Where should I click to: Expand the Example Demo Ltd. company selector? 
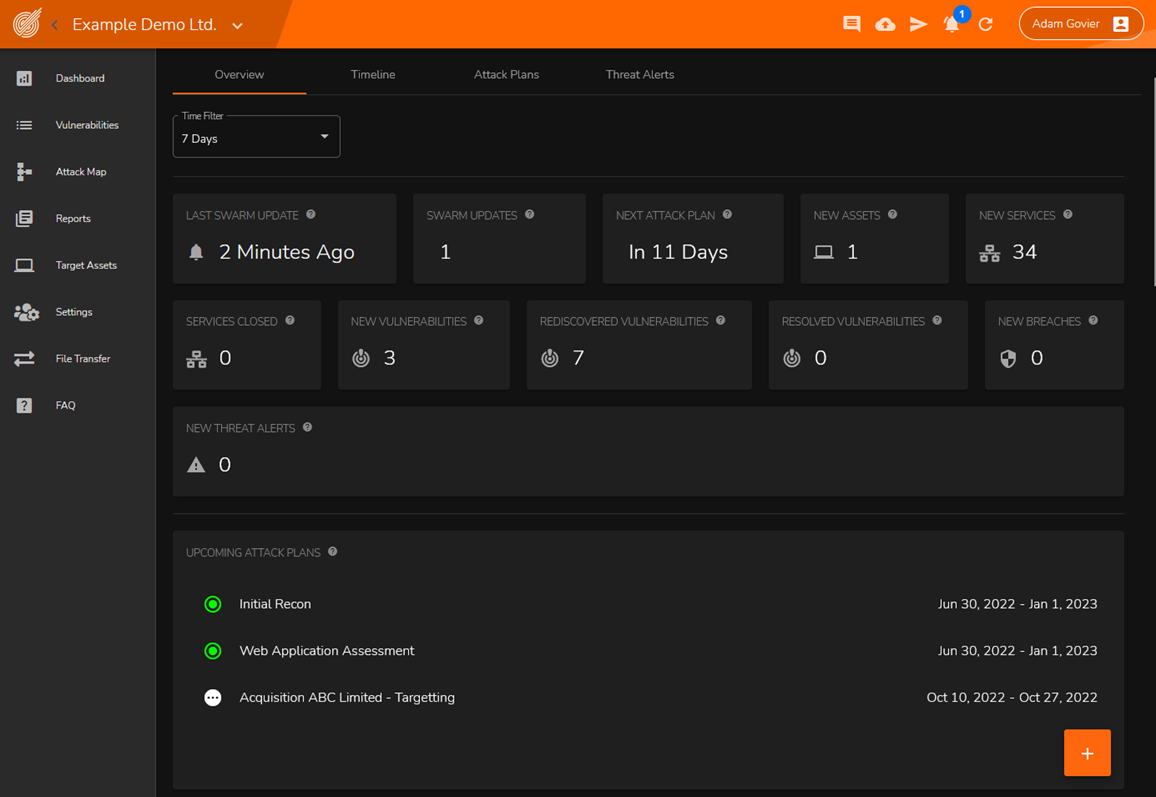237,25
